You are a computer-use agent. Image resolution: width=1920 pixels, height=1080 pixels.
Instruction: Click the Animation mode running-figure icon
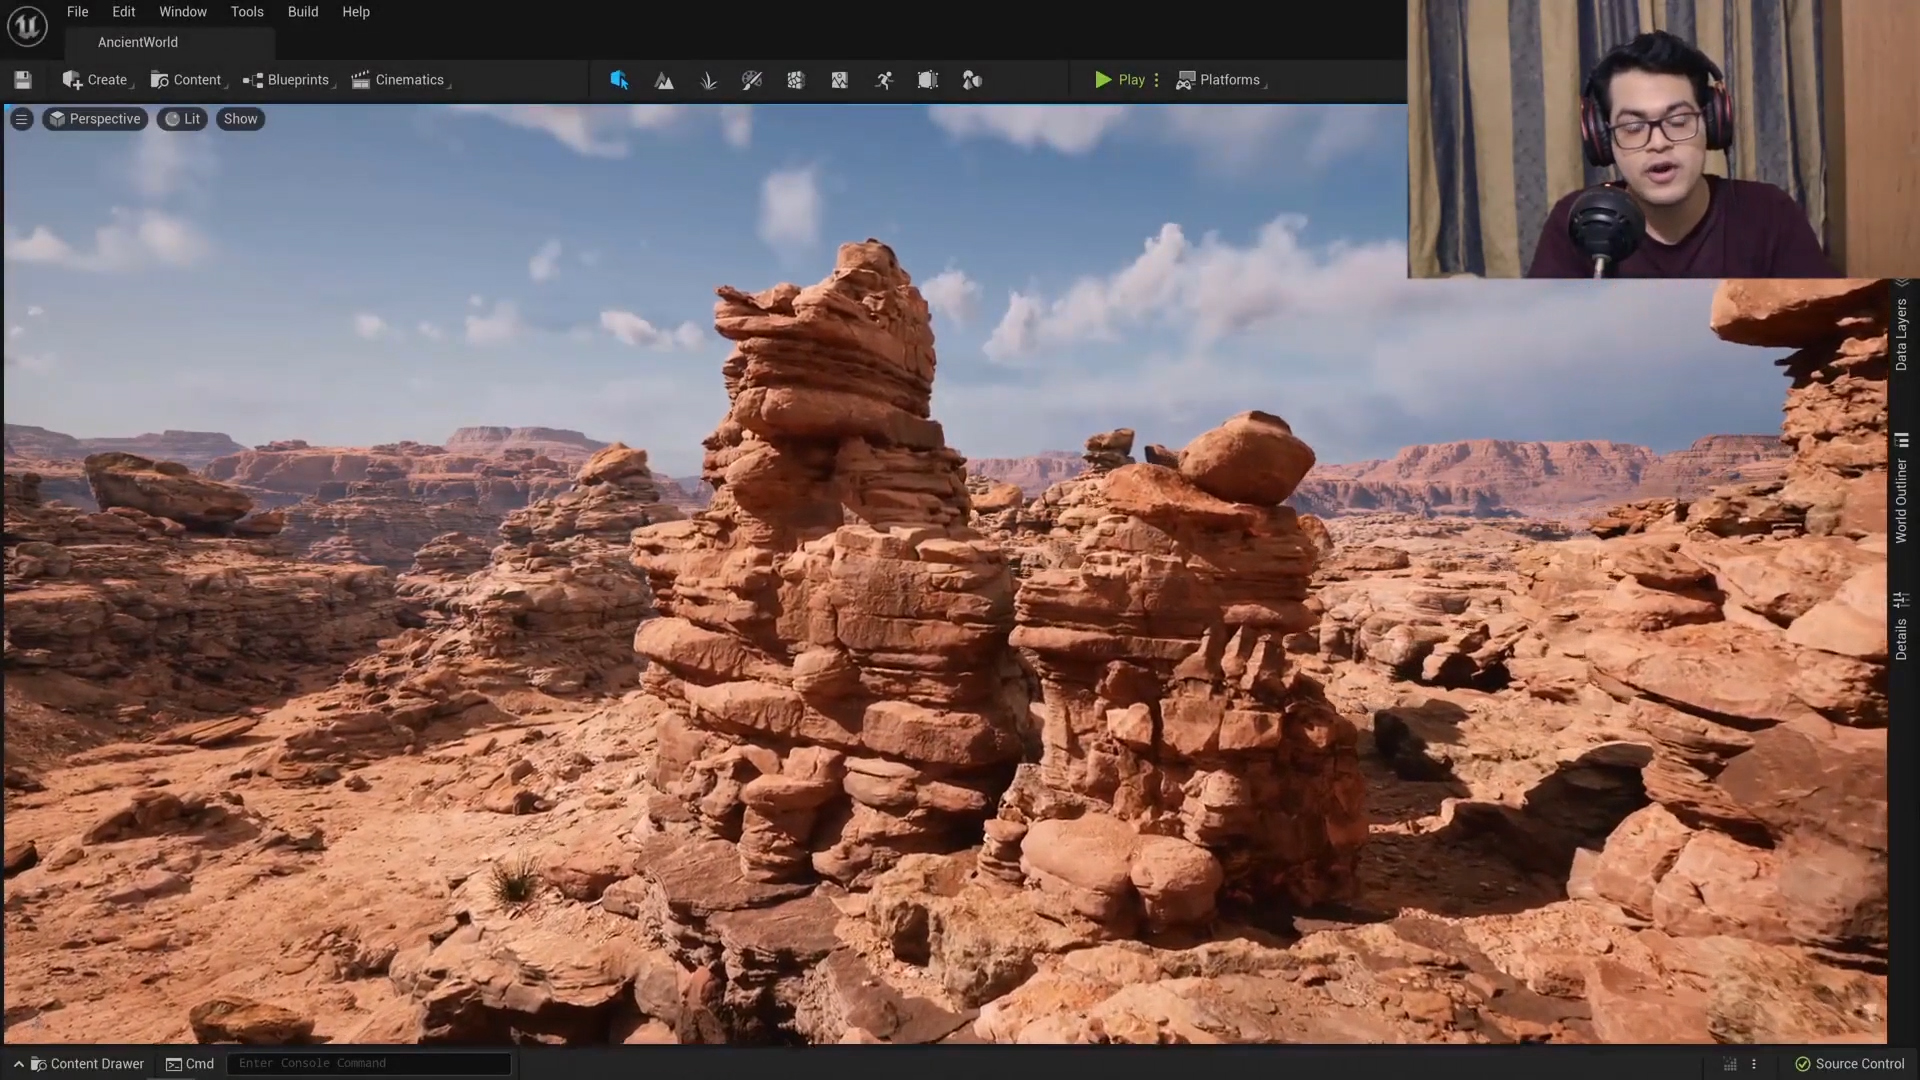(x=884, y=80)
